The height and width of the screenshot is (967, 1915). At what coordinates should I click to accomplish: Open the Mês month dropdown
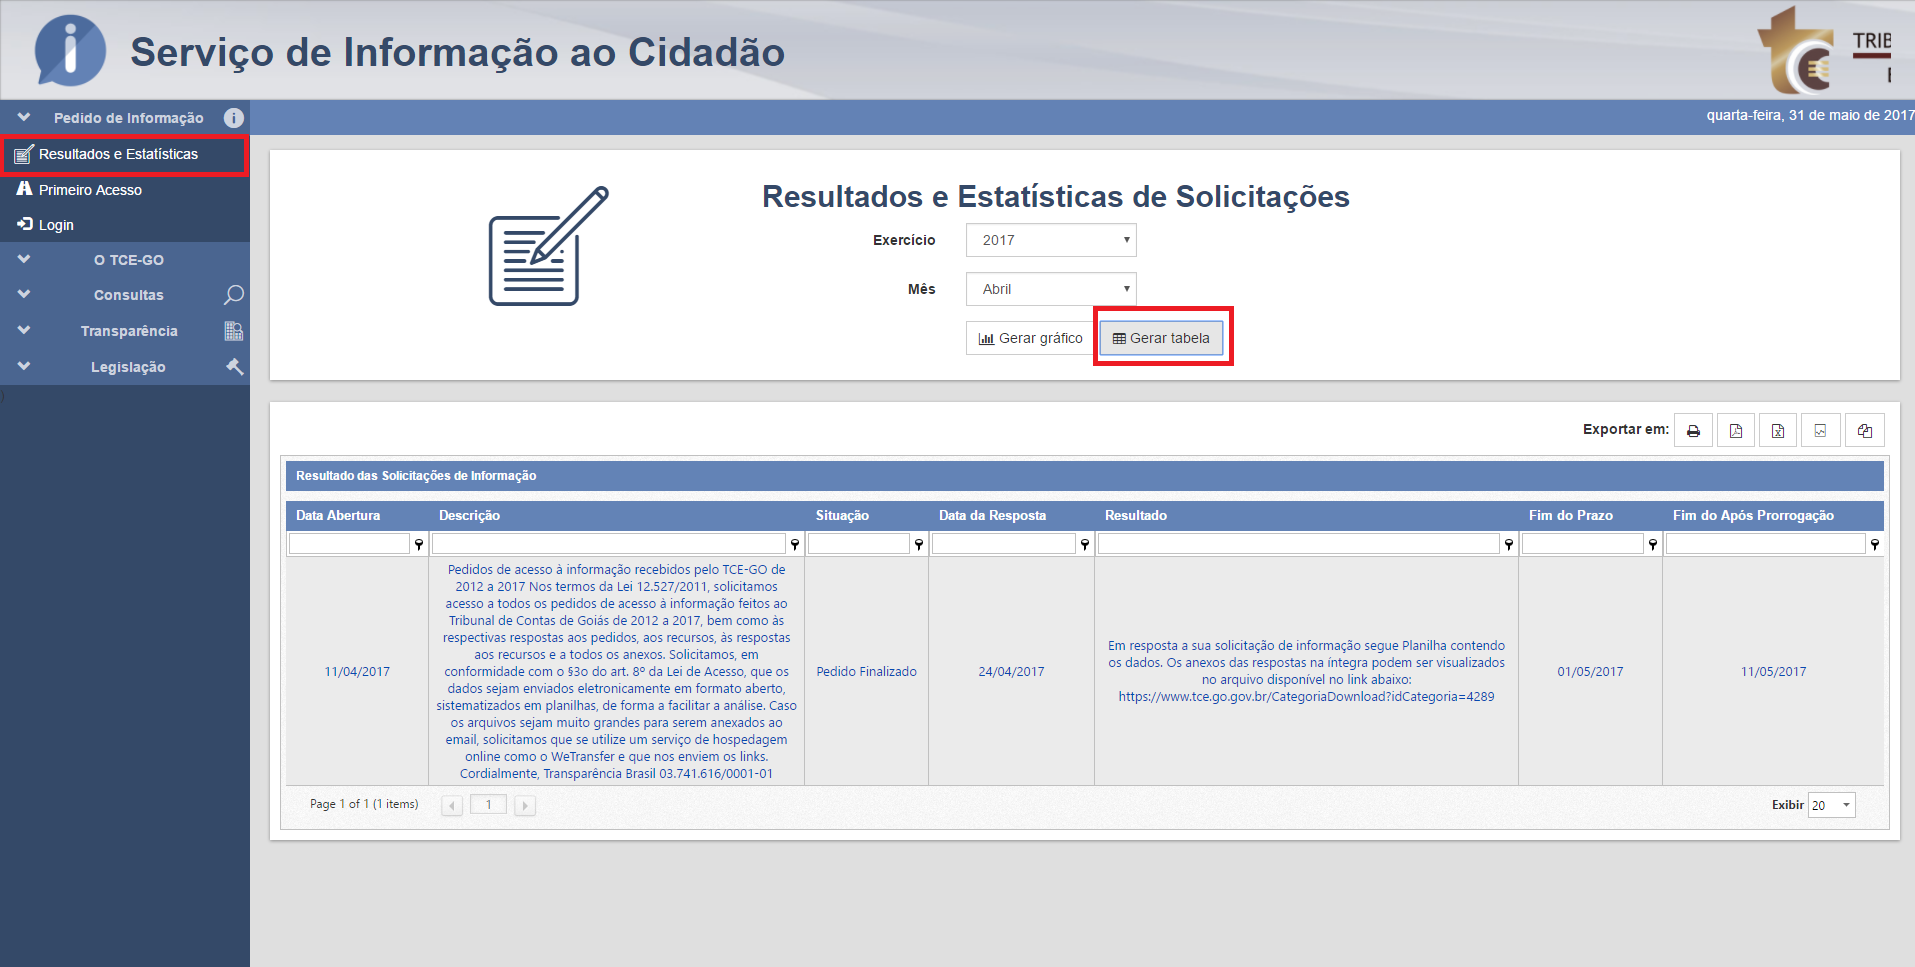[x=1051, y=289]
